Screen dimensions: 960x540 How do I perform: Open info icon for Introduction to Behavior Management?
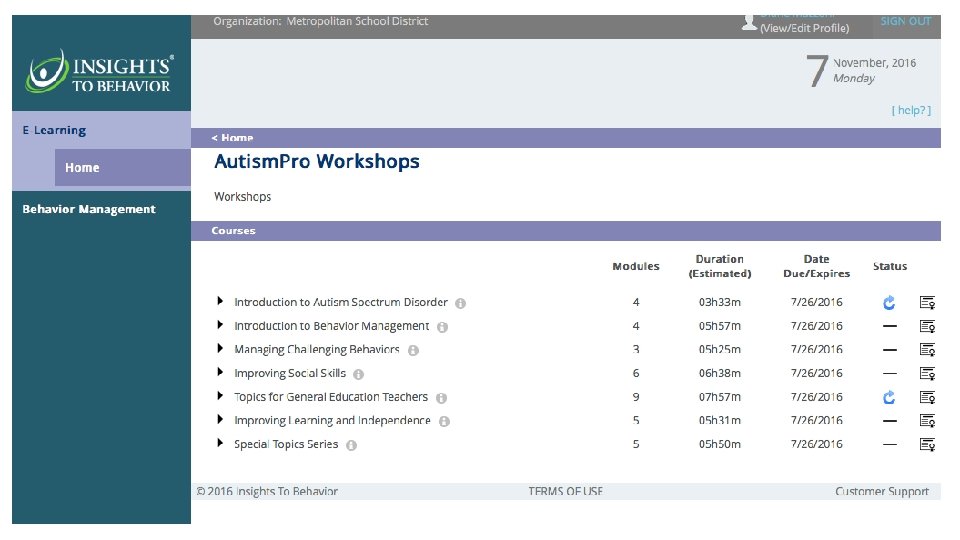click(442, 327)
